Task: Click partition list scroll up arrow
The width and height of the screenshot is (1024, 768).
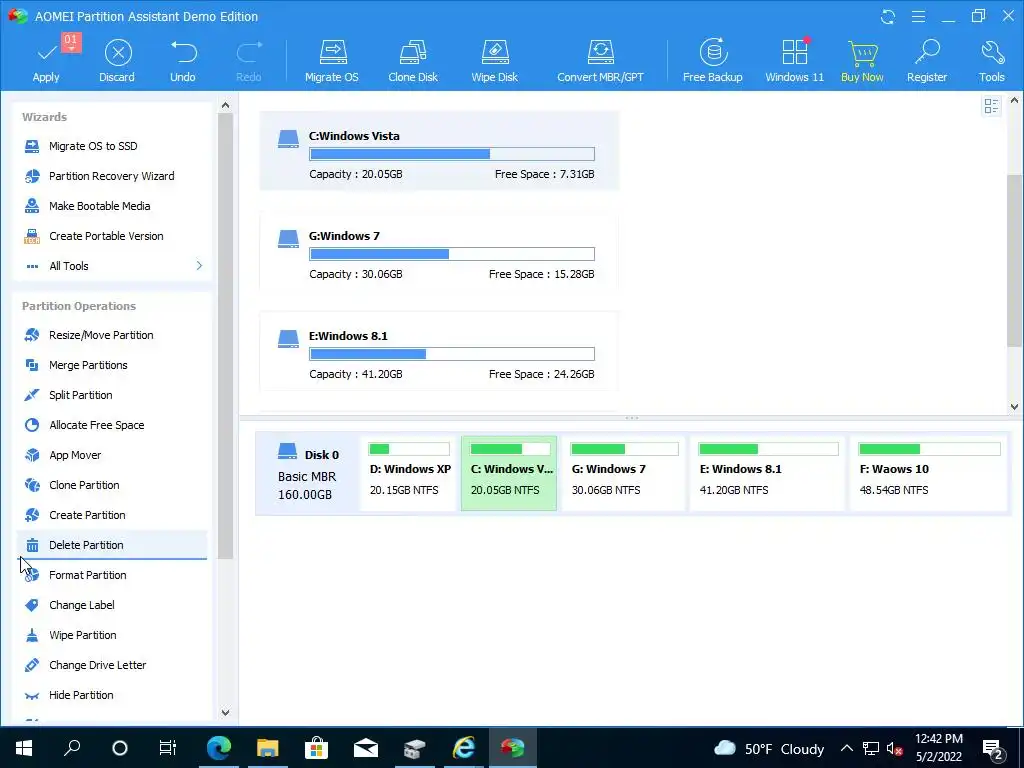Action: point(1014,101)
